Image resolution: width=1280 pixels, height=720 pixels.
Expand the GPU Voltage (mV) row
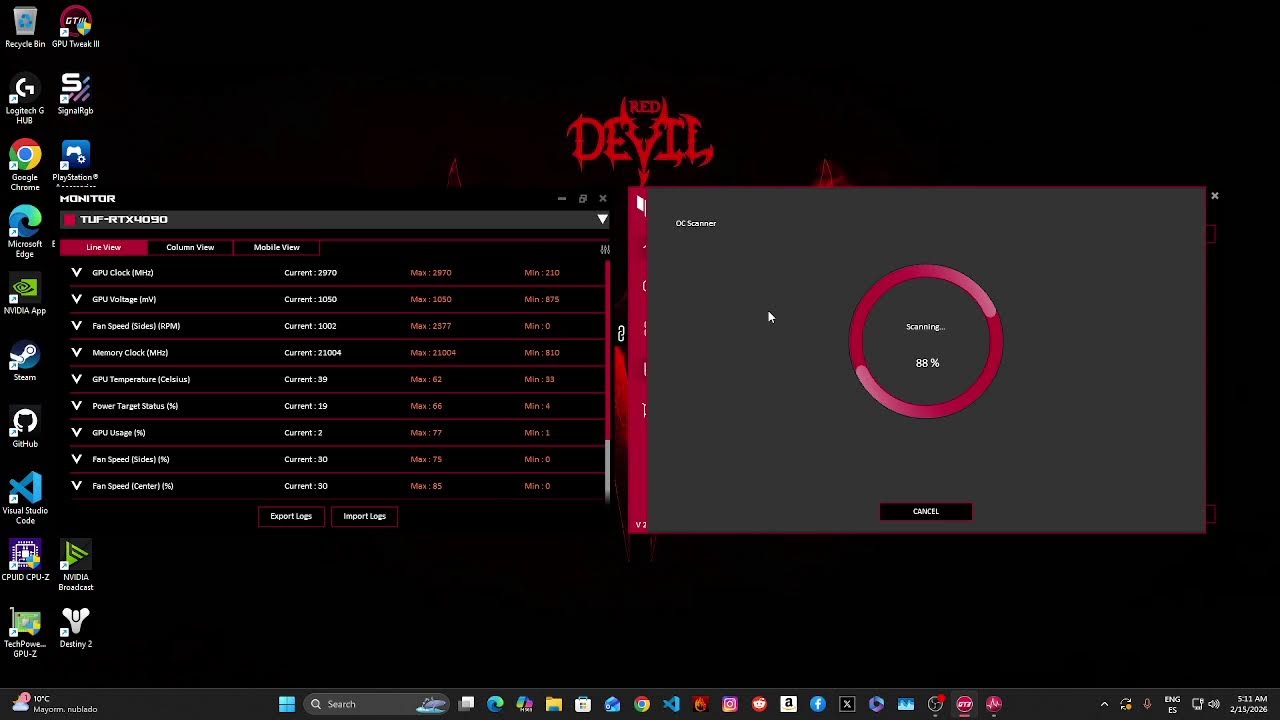pyautogui.click(x=76, y=299)
